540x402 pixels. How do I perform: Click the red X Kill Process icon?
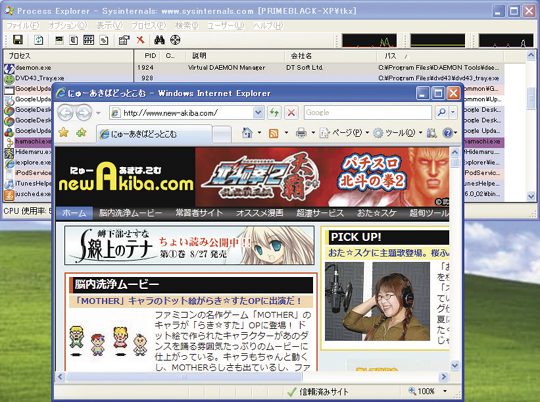coord(140,40)
